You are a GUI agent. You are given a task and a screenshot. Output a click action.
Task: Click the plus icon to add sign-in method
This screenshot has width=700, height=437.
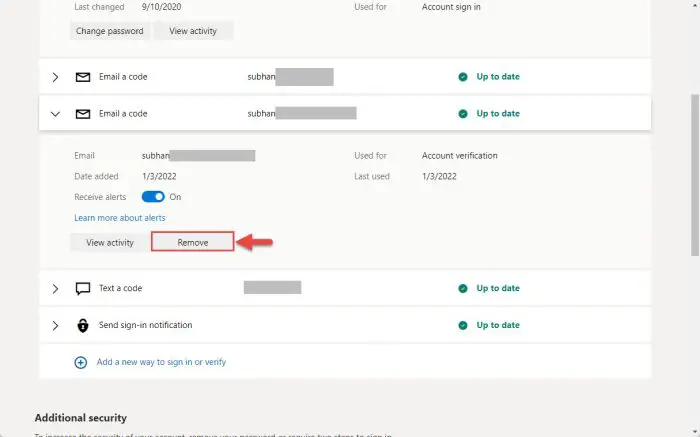pyautogui.click(x=81, y=362)
